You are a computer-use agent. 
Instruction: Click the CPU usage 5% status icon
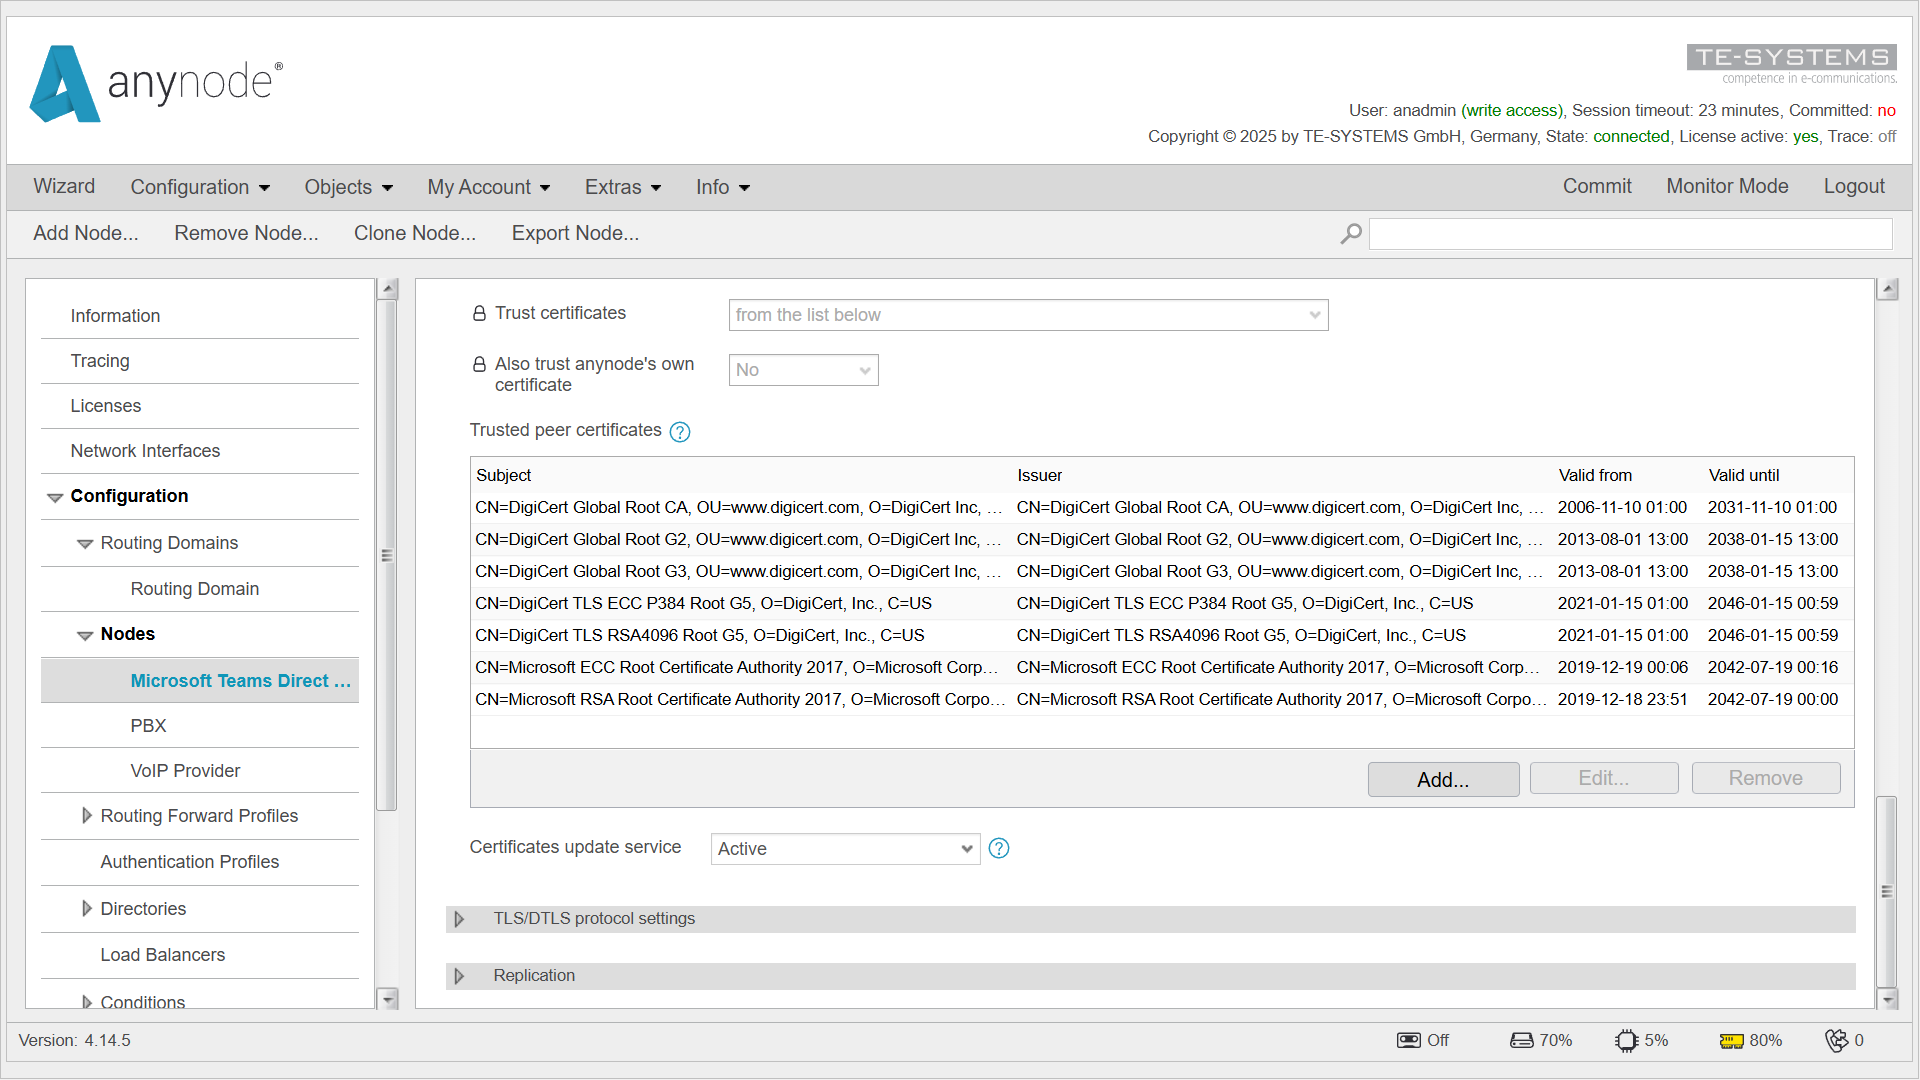1626,1041
